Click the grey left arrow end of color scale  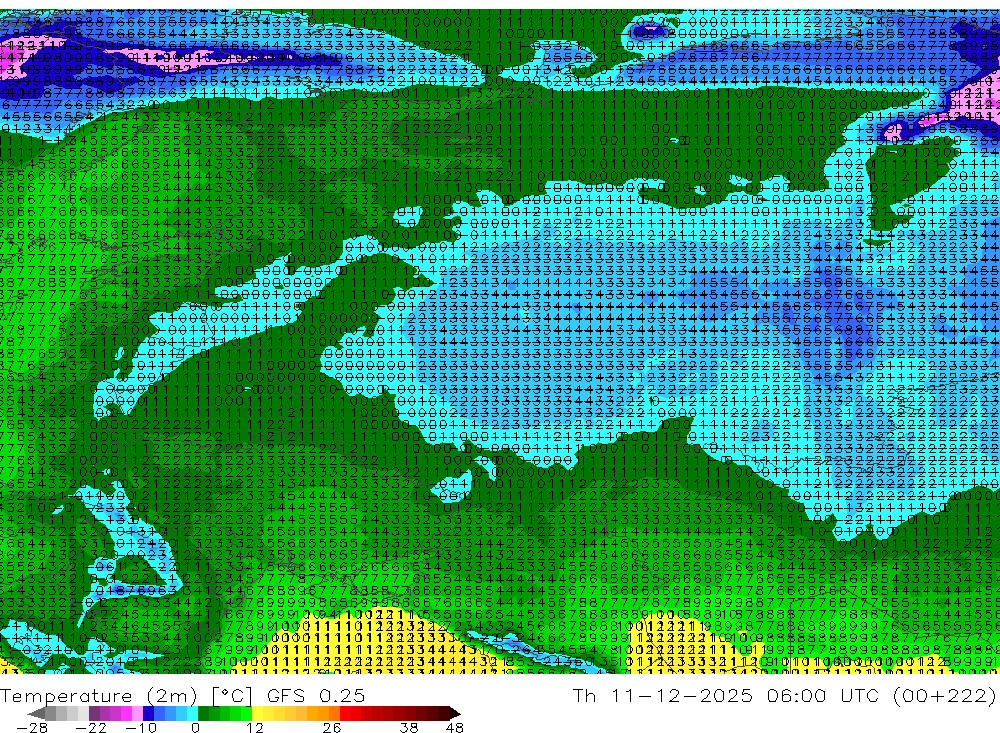point(36,713)
